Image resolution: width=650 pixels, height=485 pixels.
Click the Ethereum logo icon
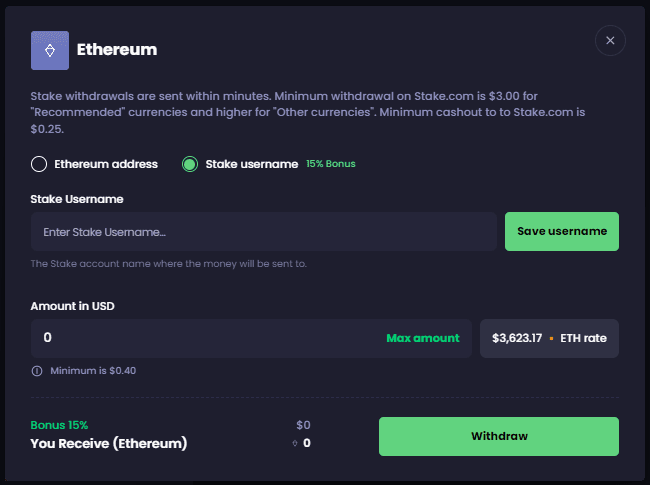tap(50, 50)
